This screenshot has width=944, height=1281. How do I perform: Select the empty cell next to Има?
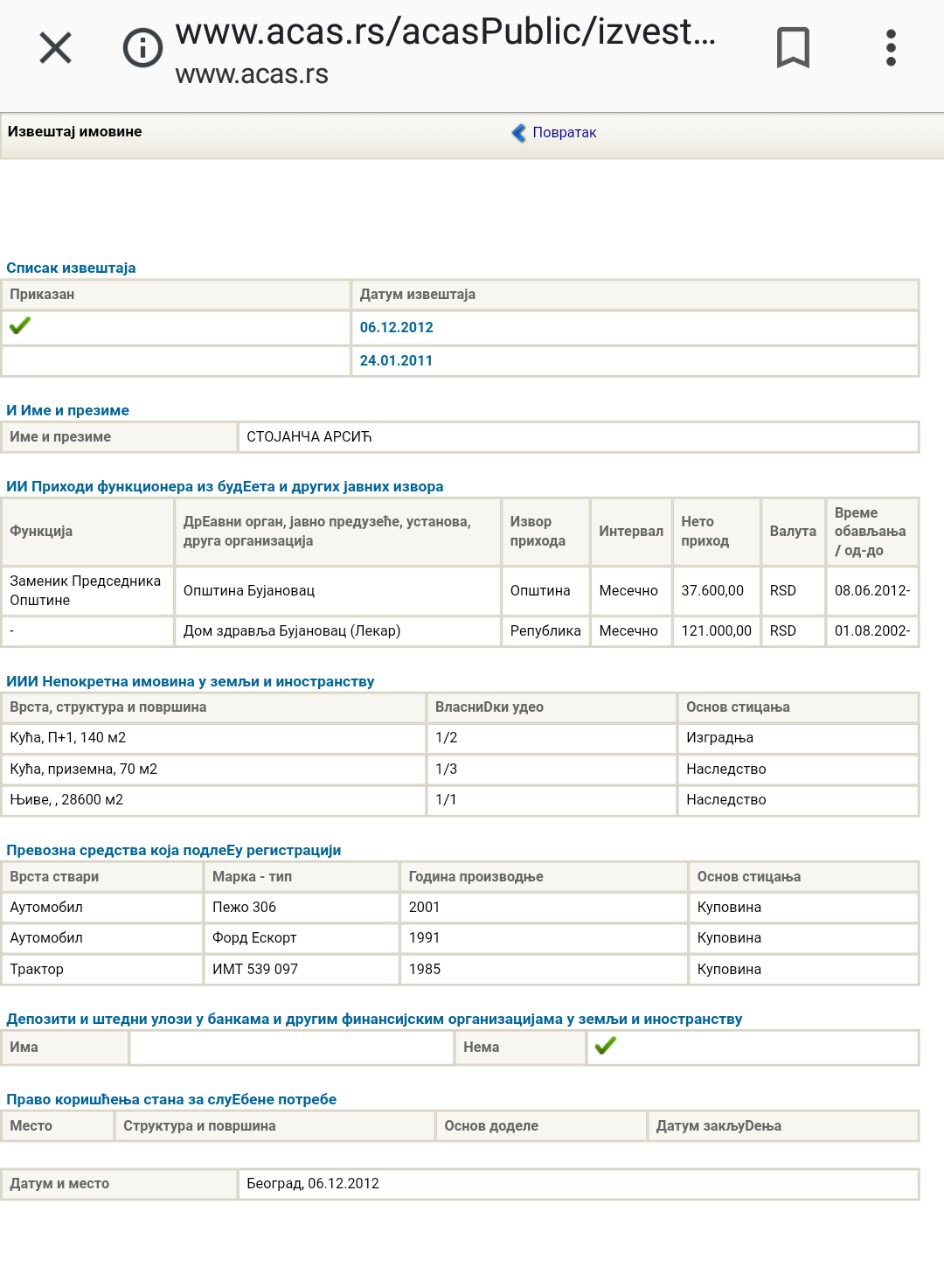(x=290, y=1047)
